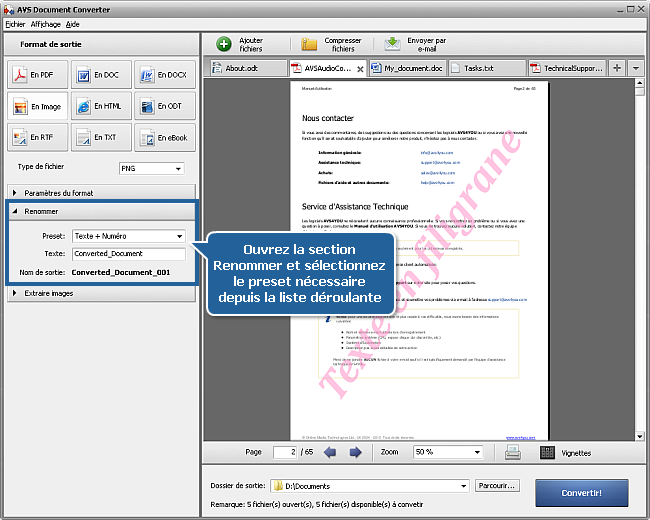
Task: Click the Vignettes thumbnails grid icon
Action: click(x=547, y=452)
